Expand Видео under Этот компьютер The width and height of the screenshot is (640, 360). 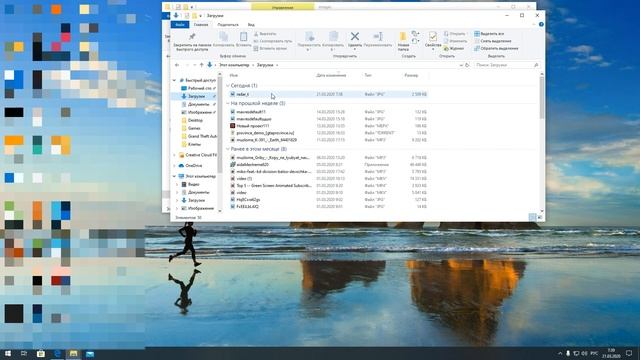pos(178,184)
